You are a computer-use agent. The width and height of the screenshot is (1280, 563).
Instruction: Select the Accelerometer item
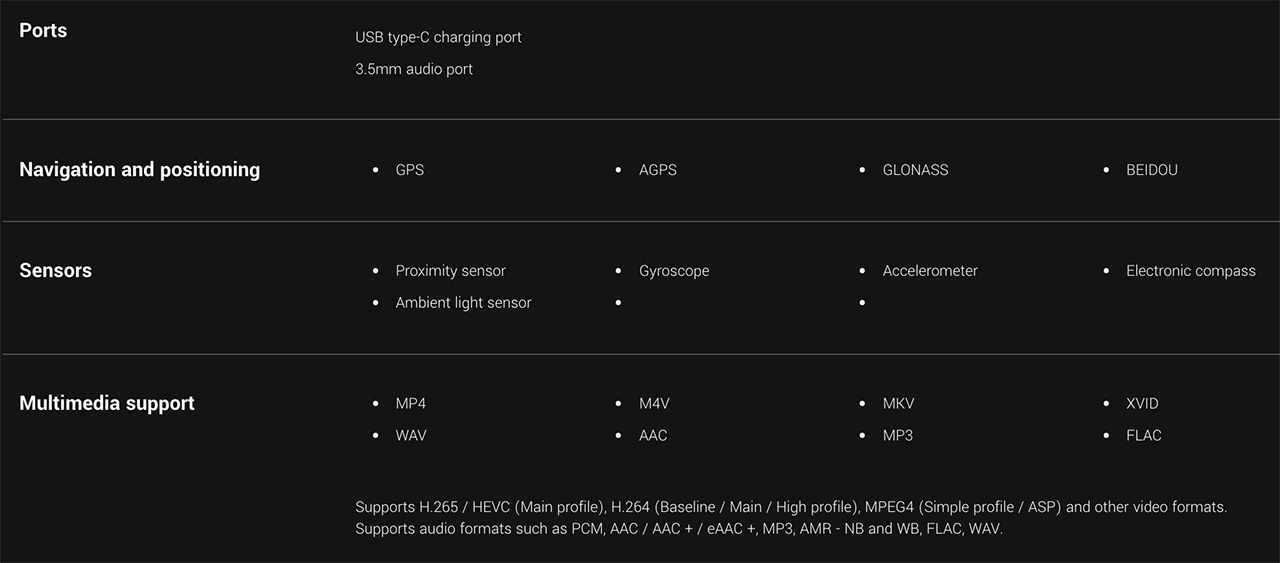(930, 271)
